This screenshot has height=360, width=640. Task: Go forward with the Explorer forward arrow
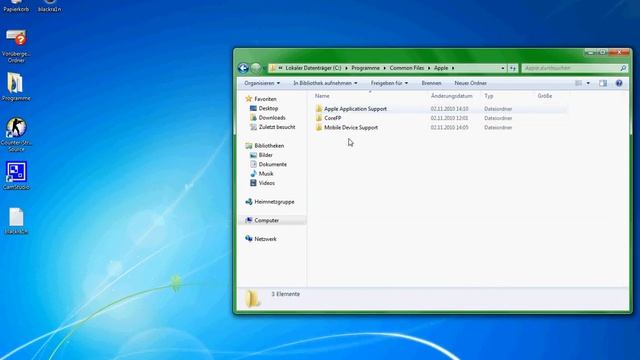click(256, 68)
